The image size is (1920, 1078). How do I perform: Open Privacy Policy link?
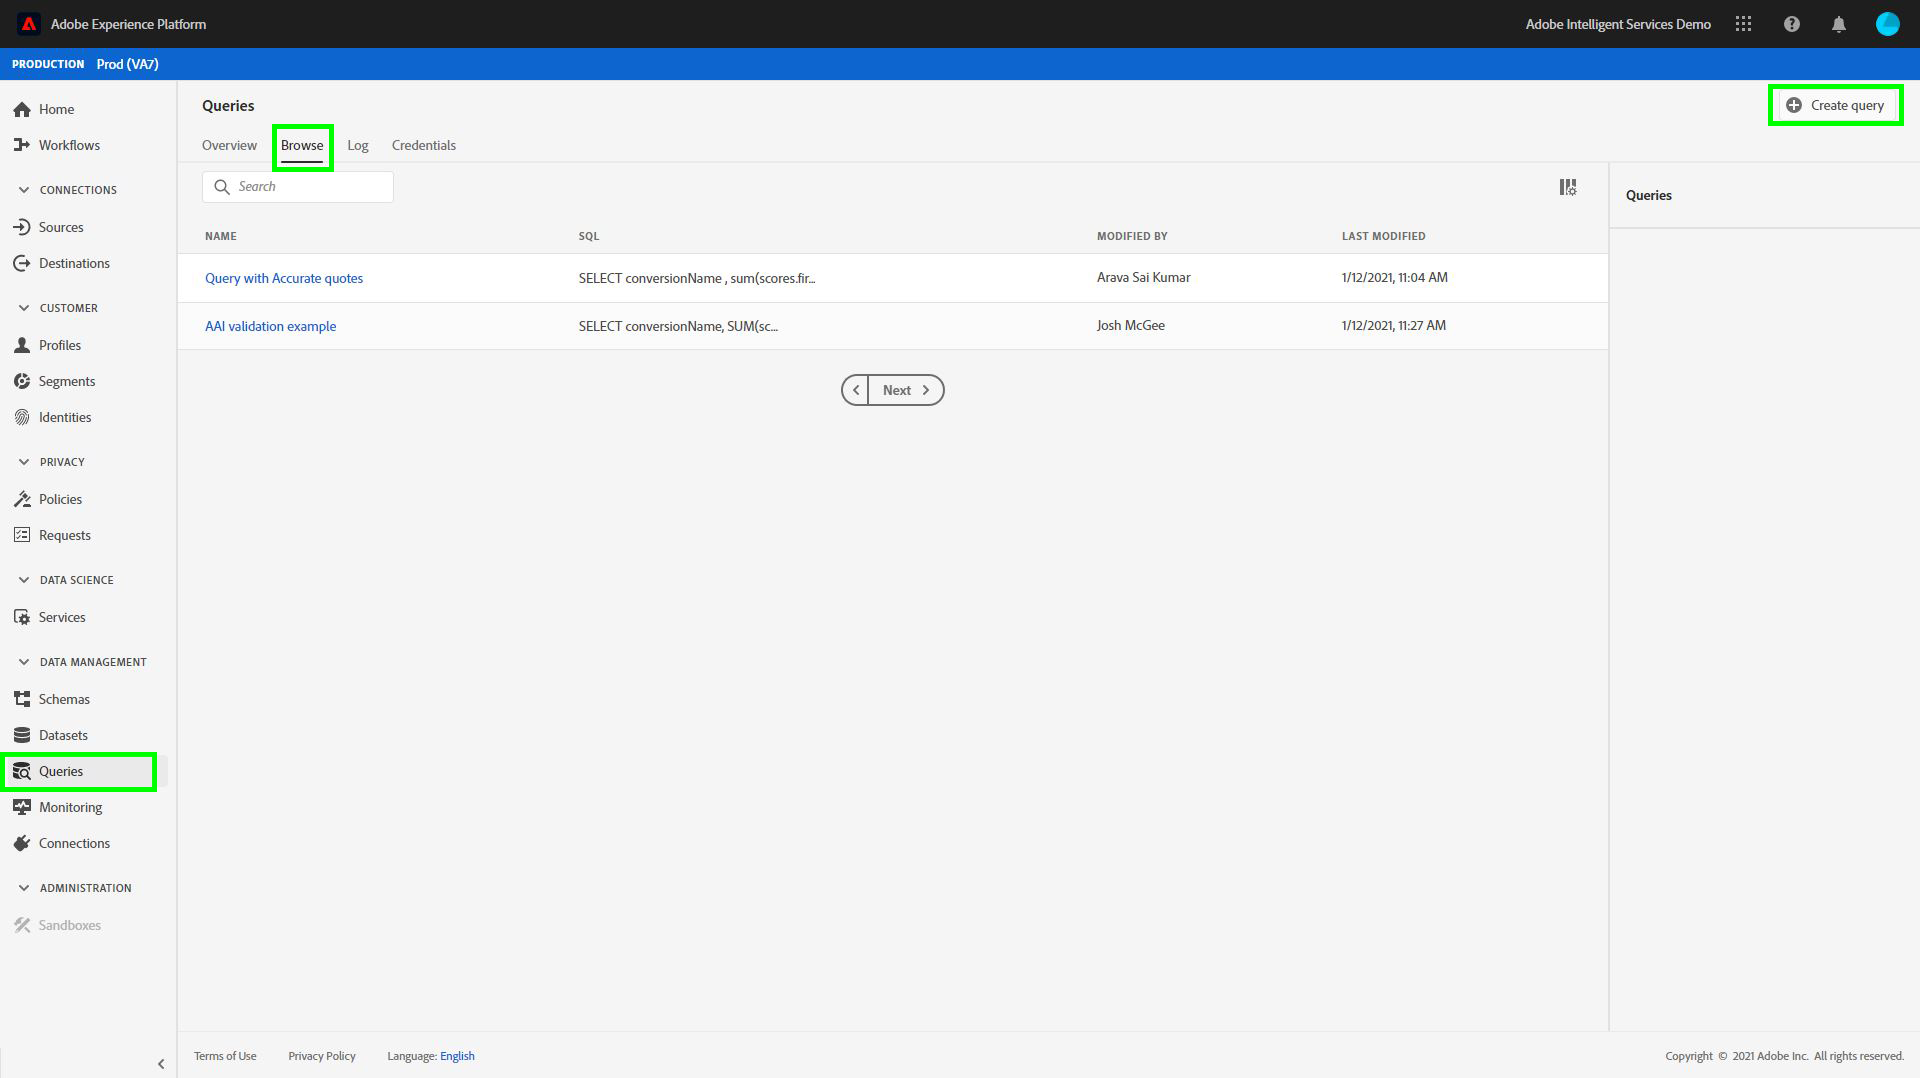pos(322,1056)
